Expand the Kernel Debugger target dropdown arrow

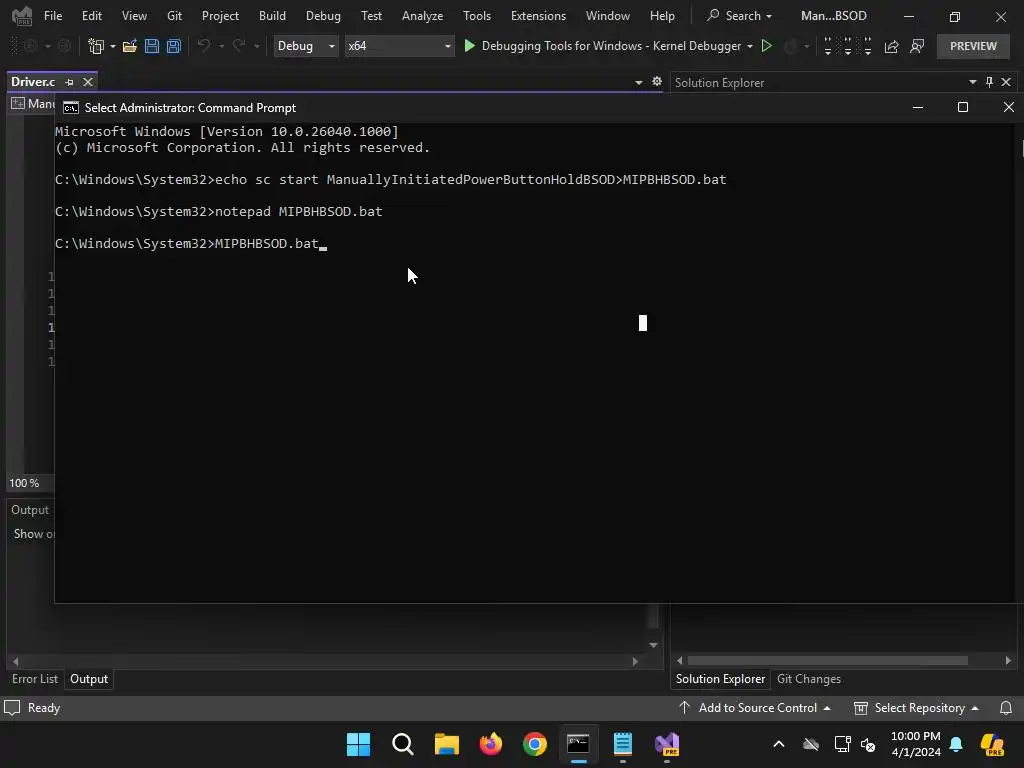pyautogui.click(x=750, y=46)
